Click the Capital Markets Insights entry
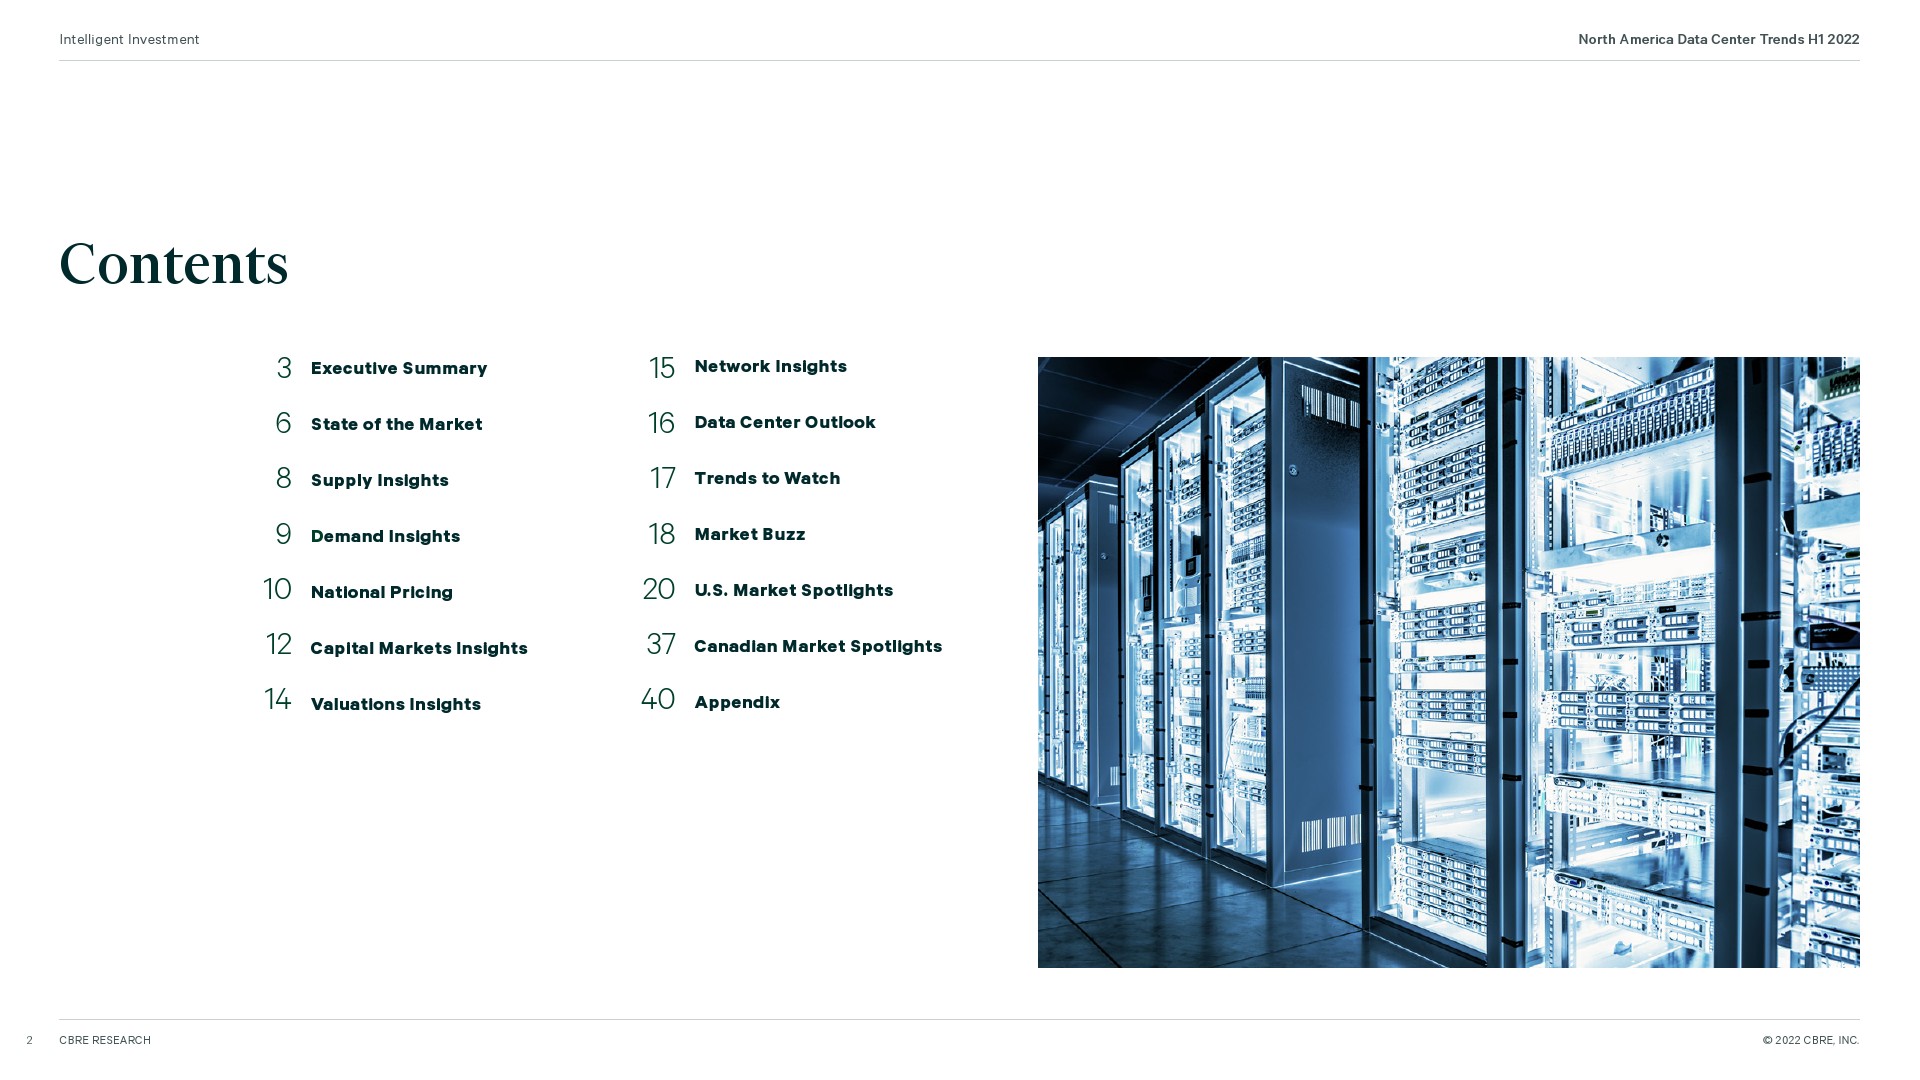This screenshot has width=1920, height=1080. pos(418,648)
